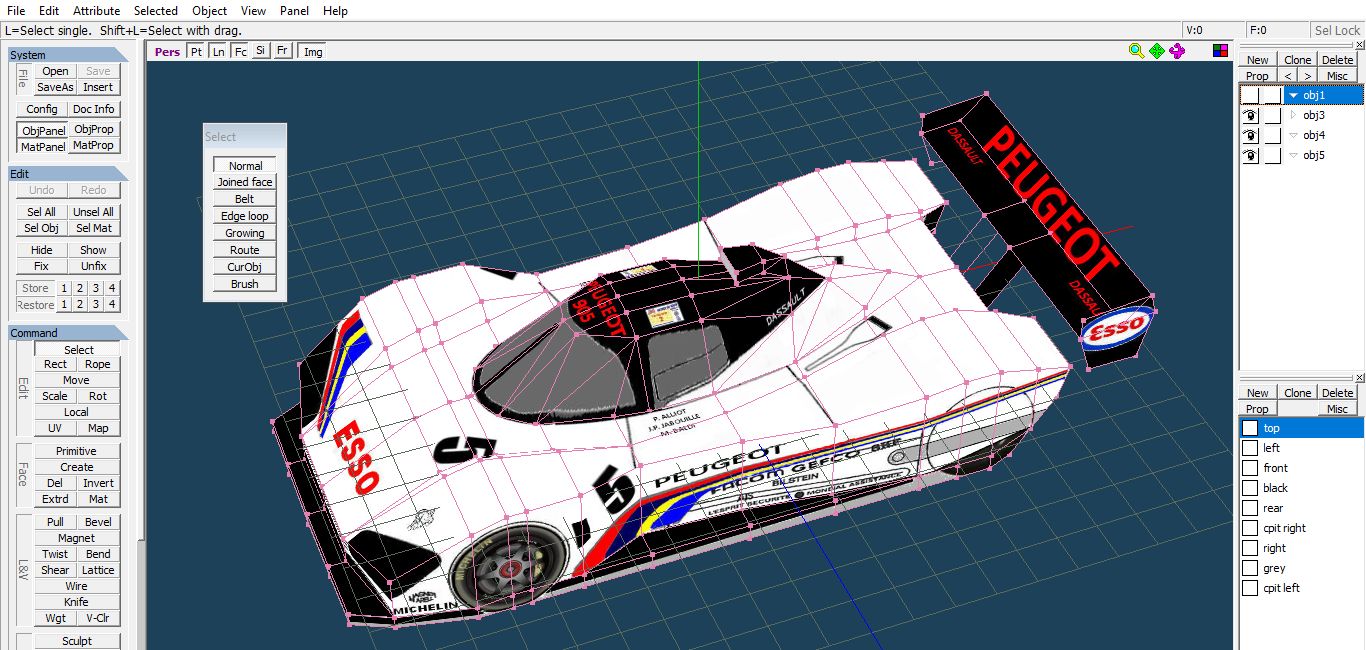Select the 'cpit right' material

1284,528
